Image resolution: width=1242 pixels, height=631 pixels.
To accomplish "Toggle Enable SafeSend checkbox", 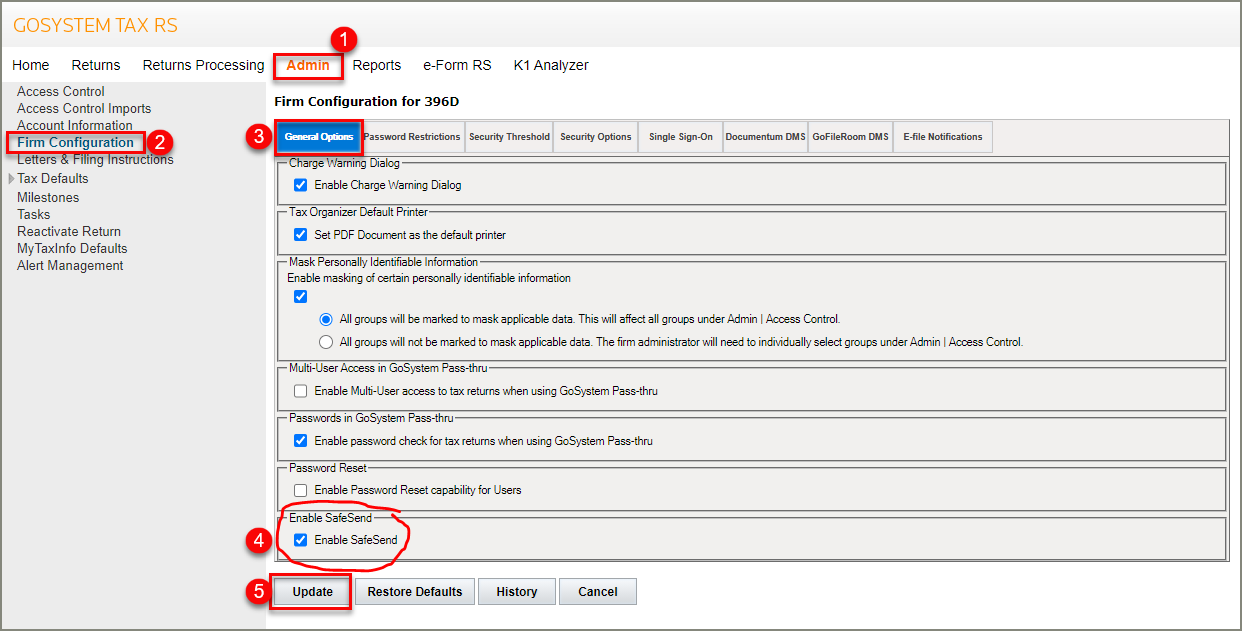I will click(301, 540).
